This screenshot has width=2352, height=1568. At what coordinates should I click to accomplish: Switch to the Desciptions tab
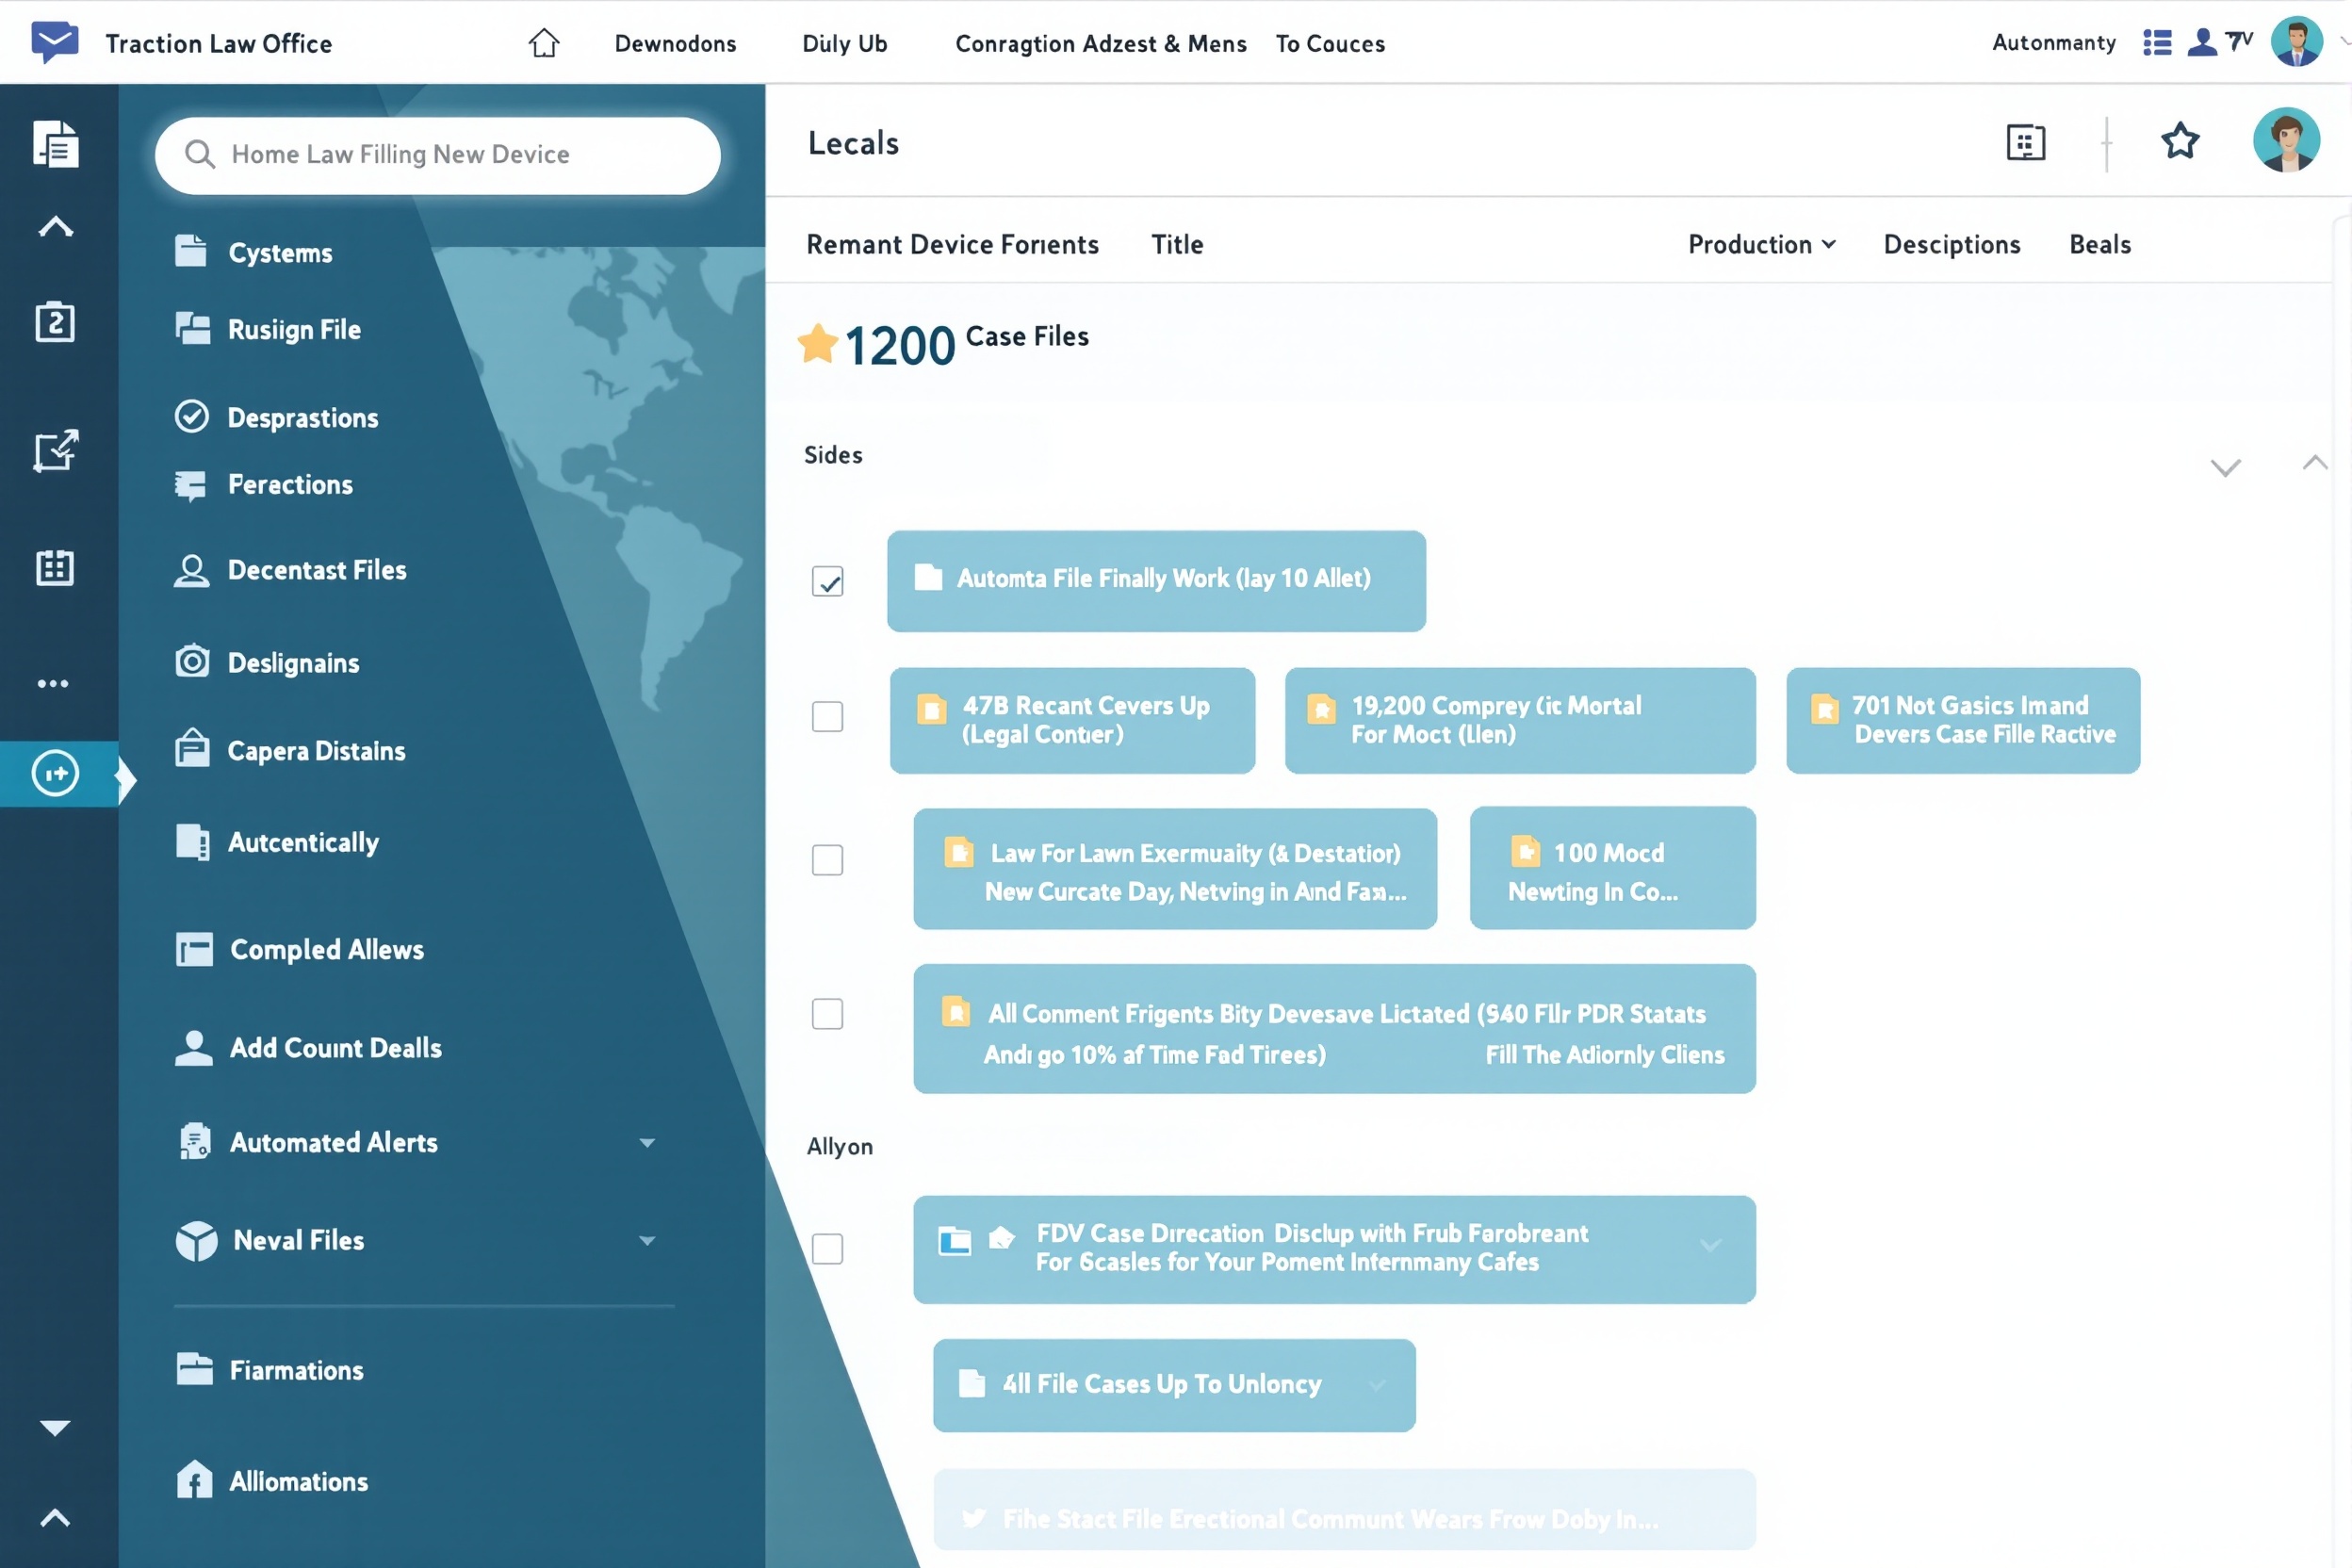1951,244
